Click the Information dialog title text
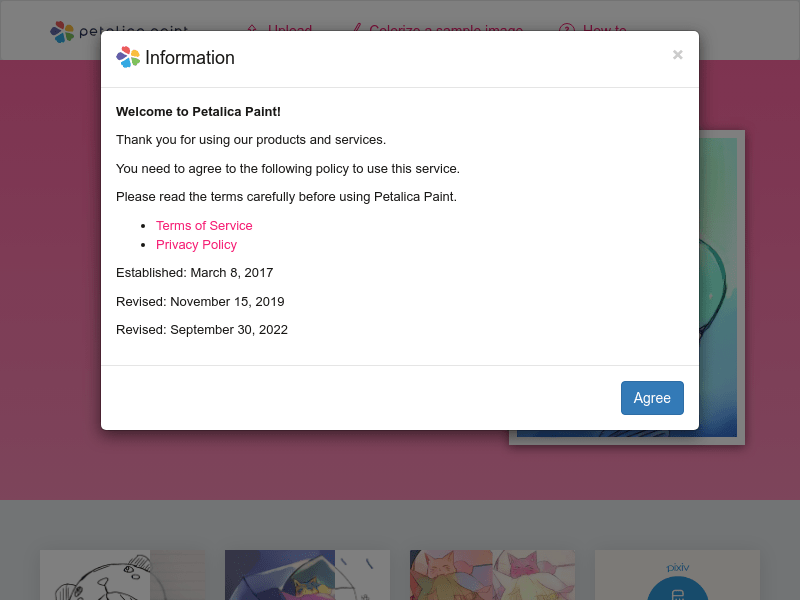This screenshot has width=800, height=600. tap(190, 58)
